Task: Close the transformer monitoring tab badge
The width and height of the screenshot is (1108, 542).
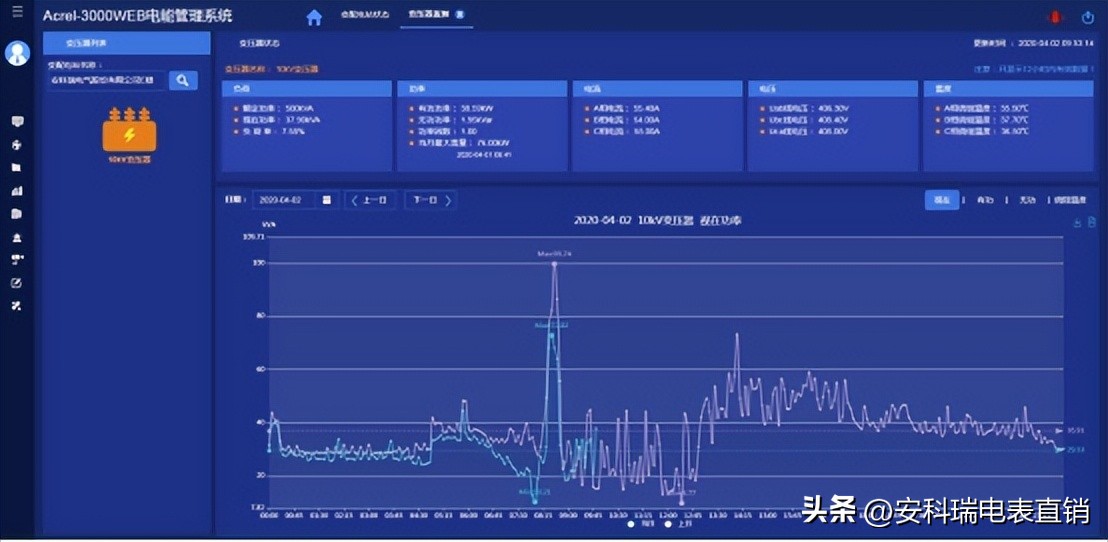Action: click(460, 14)
